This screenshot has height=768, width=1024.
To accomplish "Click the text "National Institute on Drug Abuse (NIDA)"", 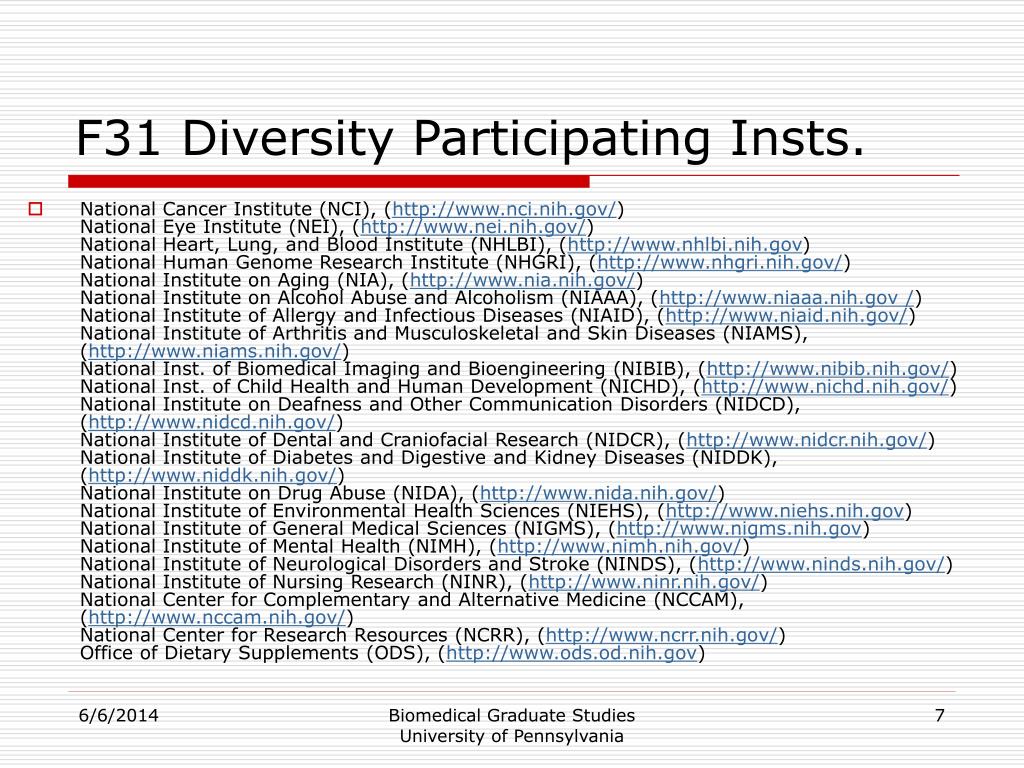I will 266,493.
